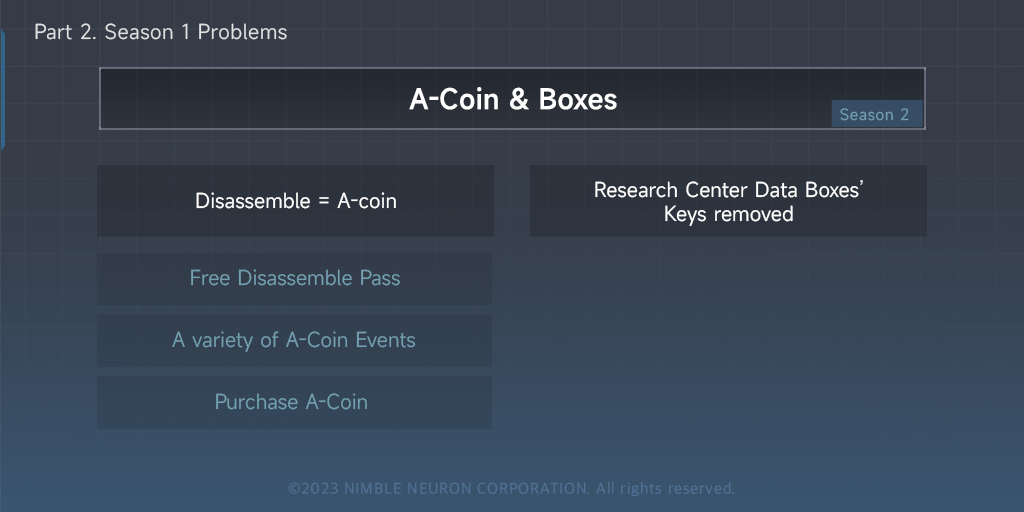Click the A-Coin & Boxes title text
1024x512 pixels.
point(512,99)
